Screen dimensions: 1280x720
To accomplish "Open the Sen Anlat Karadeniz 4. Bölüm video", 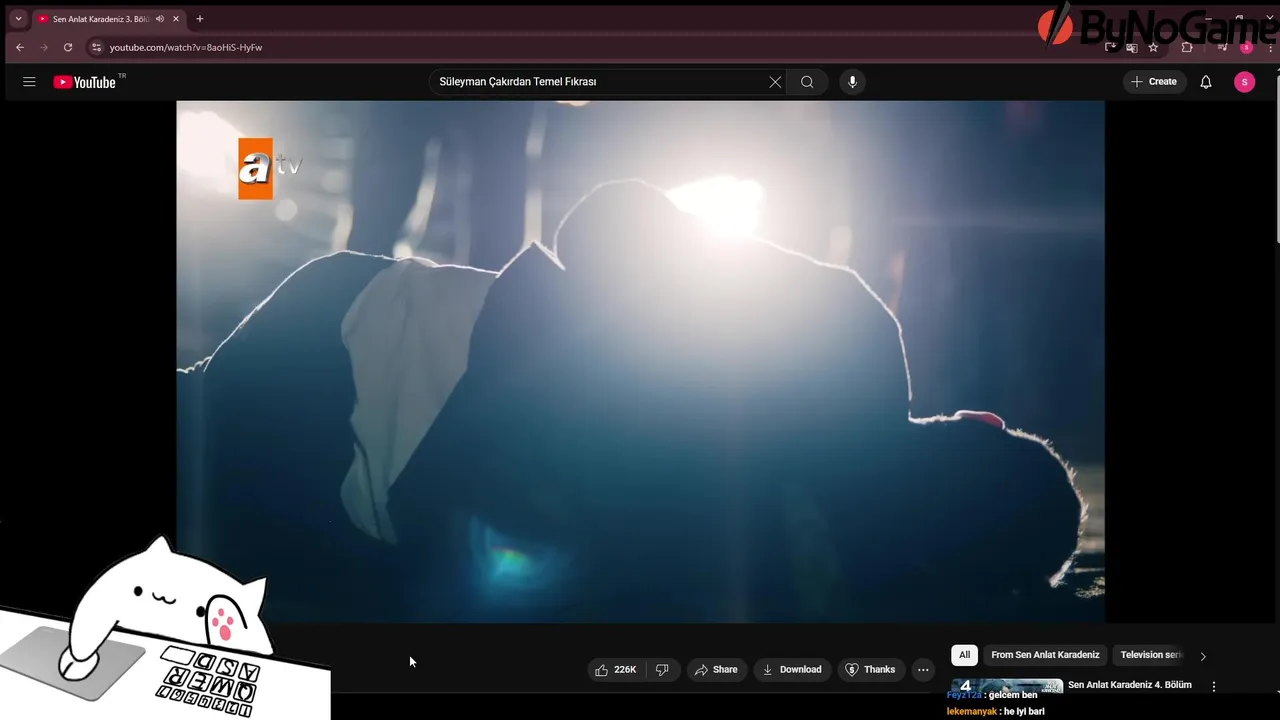I will click(1129, 685).
